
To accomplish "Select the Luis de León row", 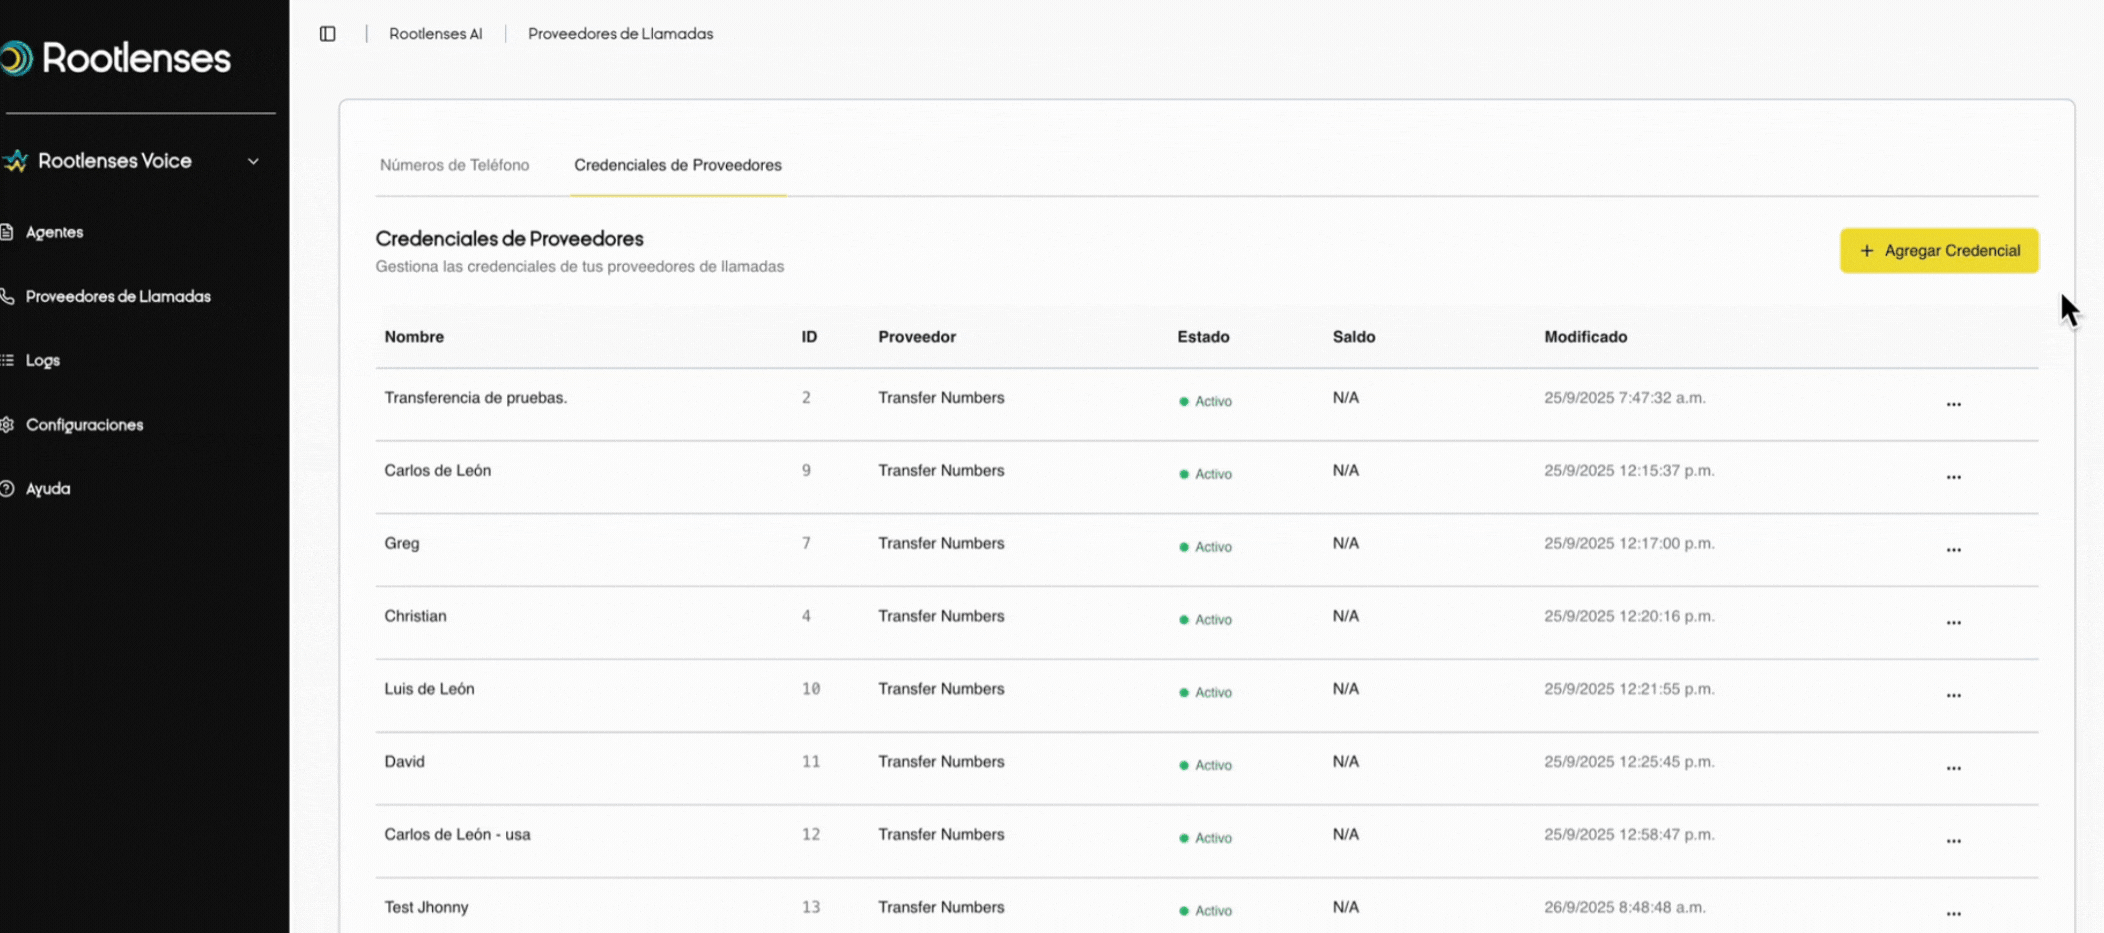I will [x=429, y=689].
